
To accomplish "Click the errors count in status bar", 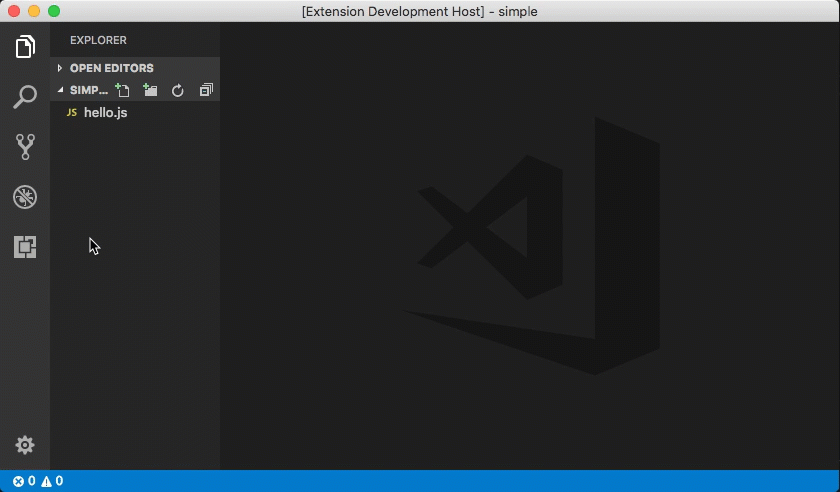I will tap(24, 481).
